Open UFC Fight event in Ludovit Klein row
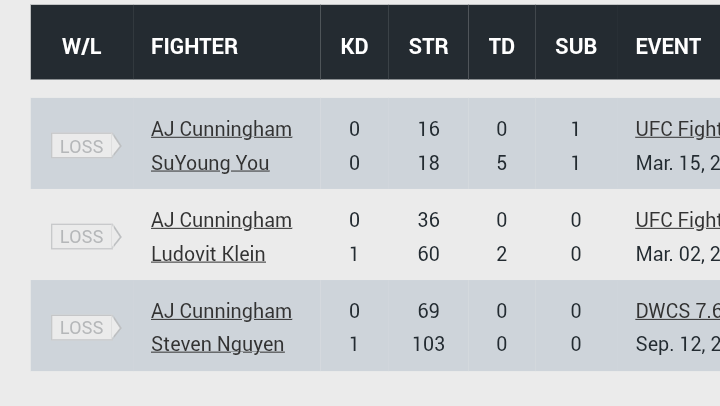The width and height of the screenshot is (720, 406). (x=677, y=220)
